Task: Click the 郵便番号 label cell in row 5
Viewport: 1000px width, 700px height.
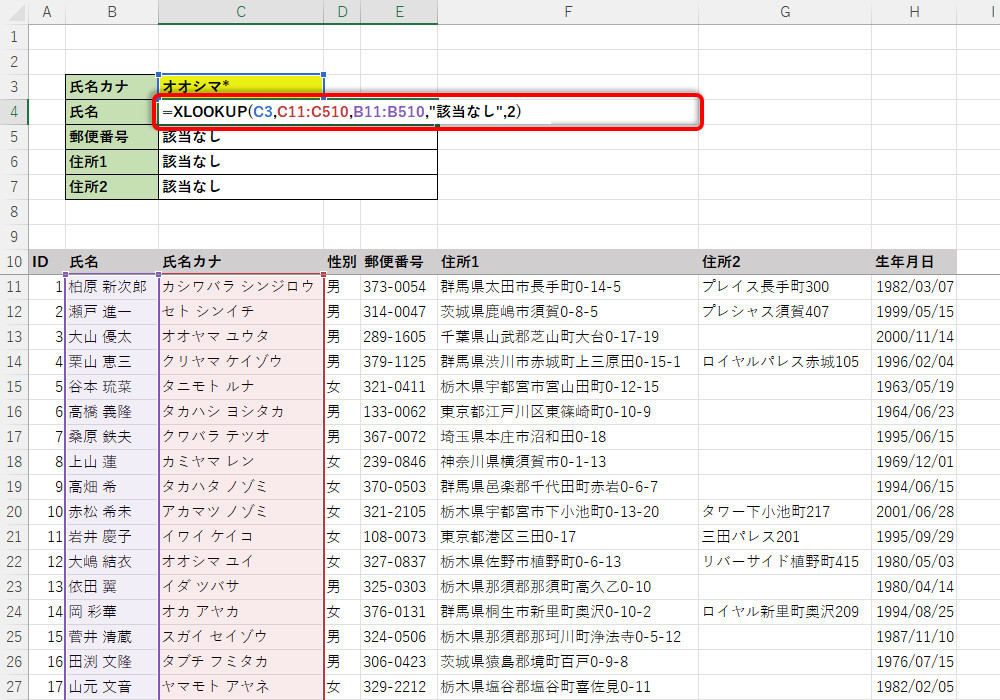Action: [x=112, y=137]
